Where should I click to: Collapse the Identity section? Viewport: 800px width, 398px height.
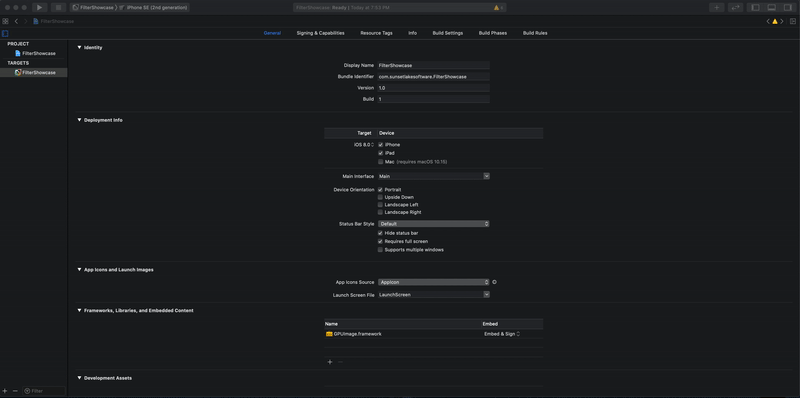(79, 47)
